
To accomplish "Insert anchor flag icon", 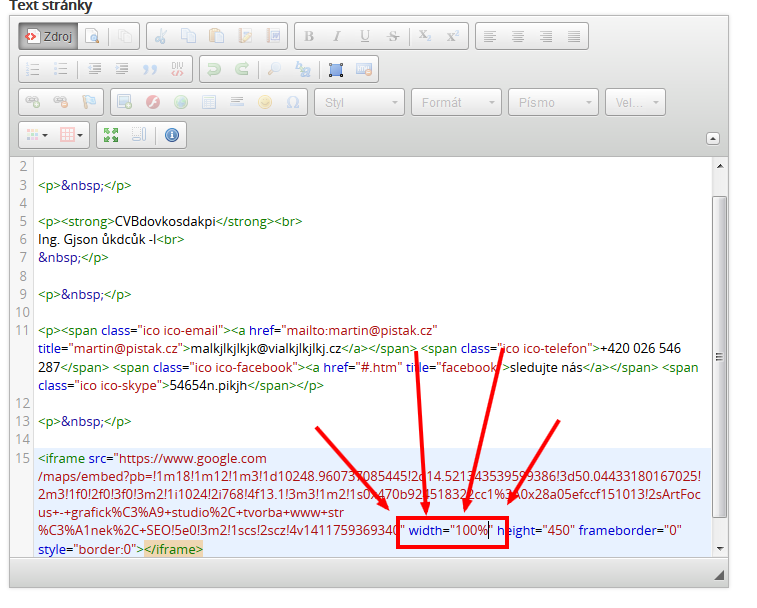I will (89, 102).
